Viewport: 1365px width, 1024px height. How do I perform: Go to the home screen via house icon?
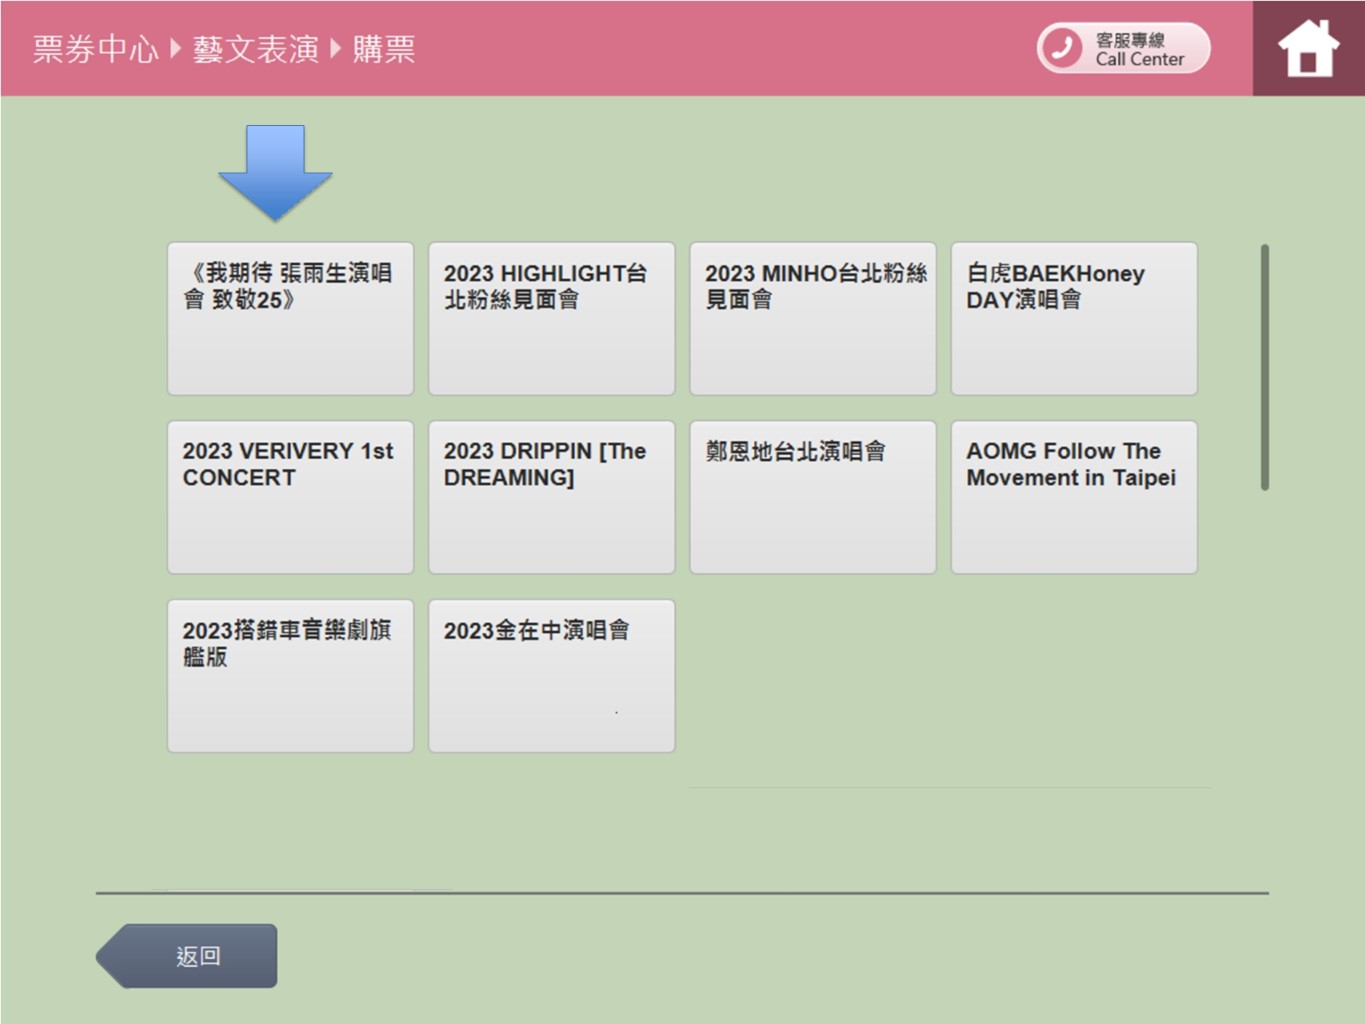(x=1308, y=49)
